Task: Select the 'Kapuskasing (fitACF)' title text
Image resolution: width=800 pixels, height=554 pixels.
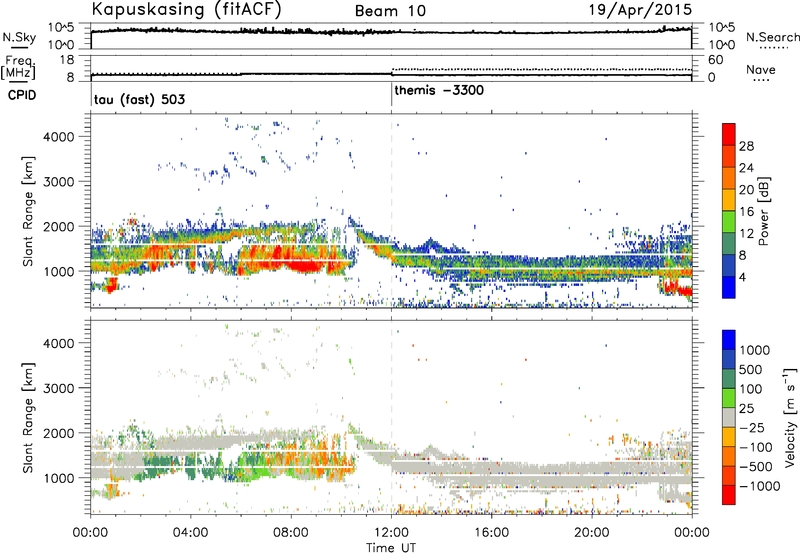Action: point(186,9)
